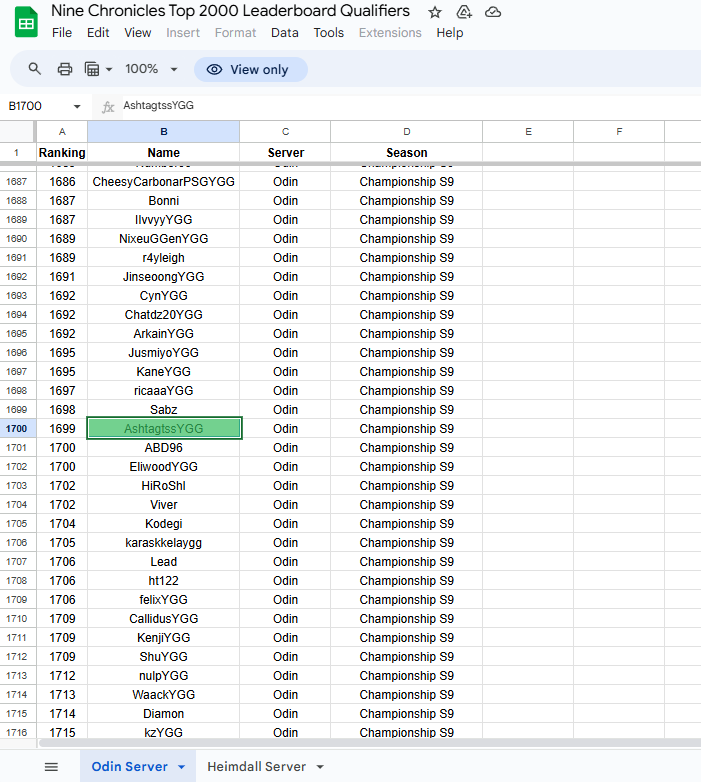Select the CallidusYGG cell
The image size is (701, 782).
164,618
